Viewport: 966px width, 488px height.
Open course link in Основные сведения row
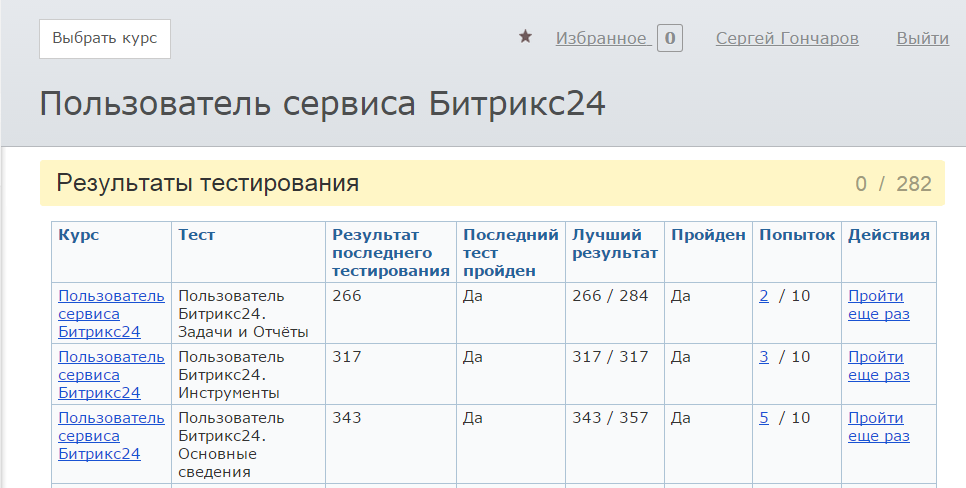[112, 436]
